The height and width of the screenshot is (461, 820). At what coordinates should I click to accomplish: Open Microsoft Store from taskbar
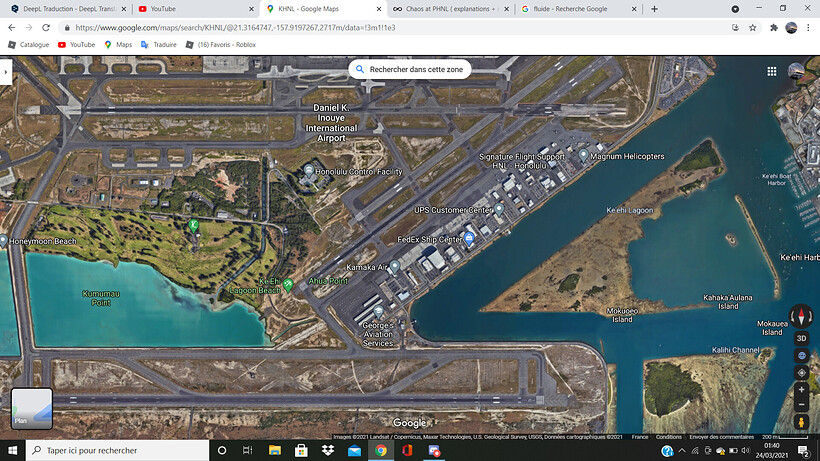(301, 450)
